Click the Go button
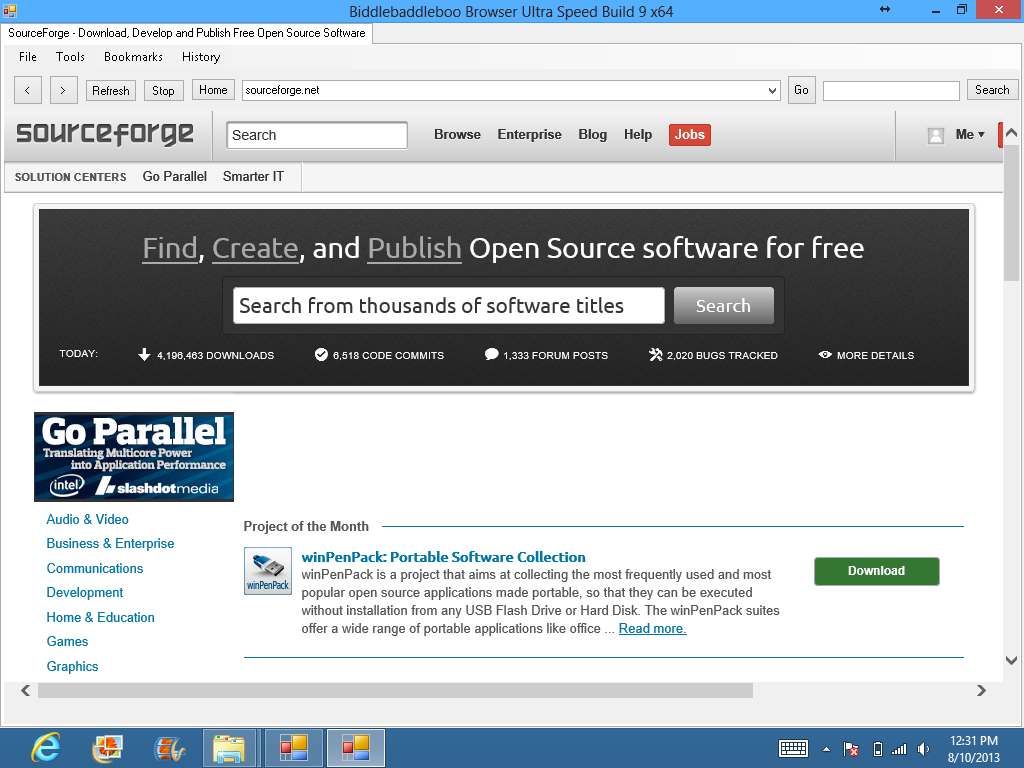Image resolution: width=1024 pixels, height=768 pixels. (x=801, y=89)
